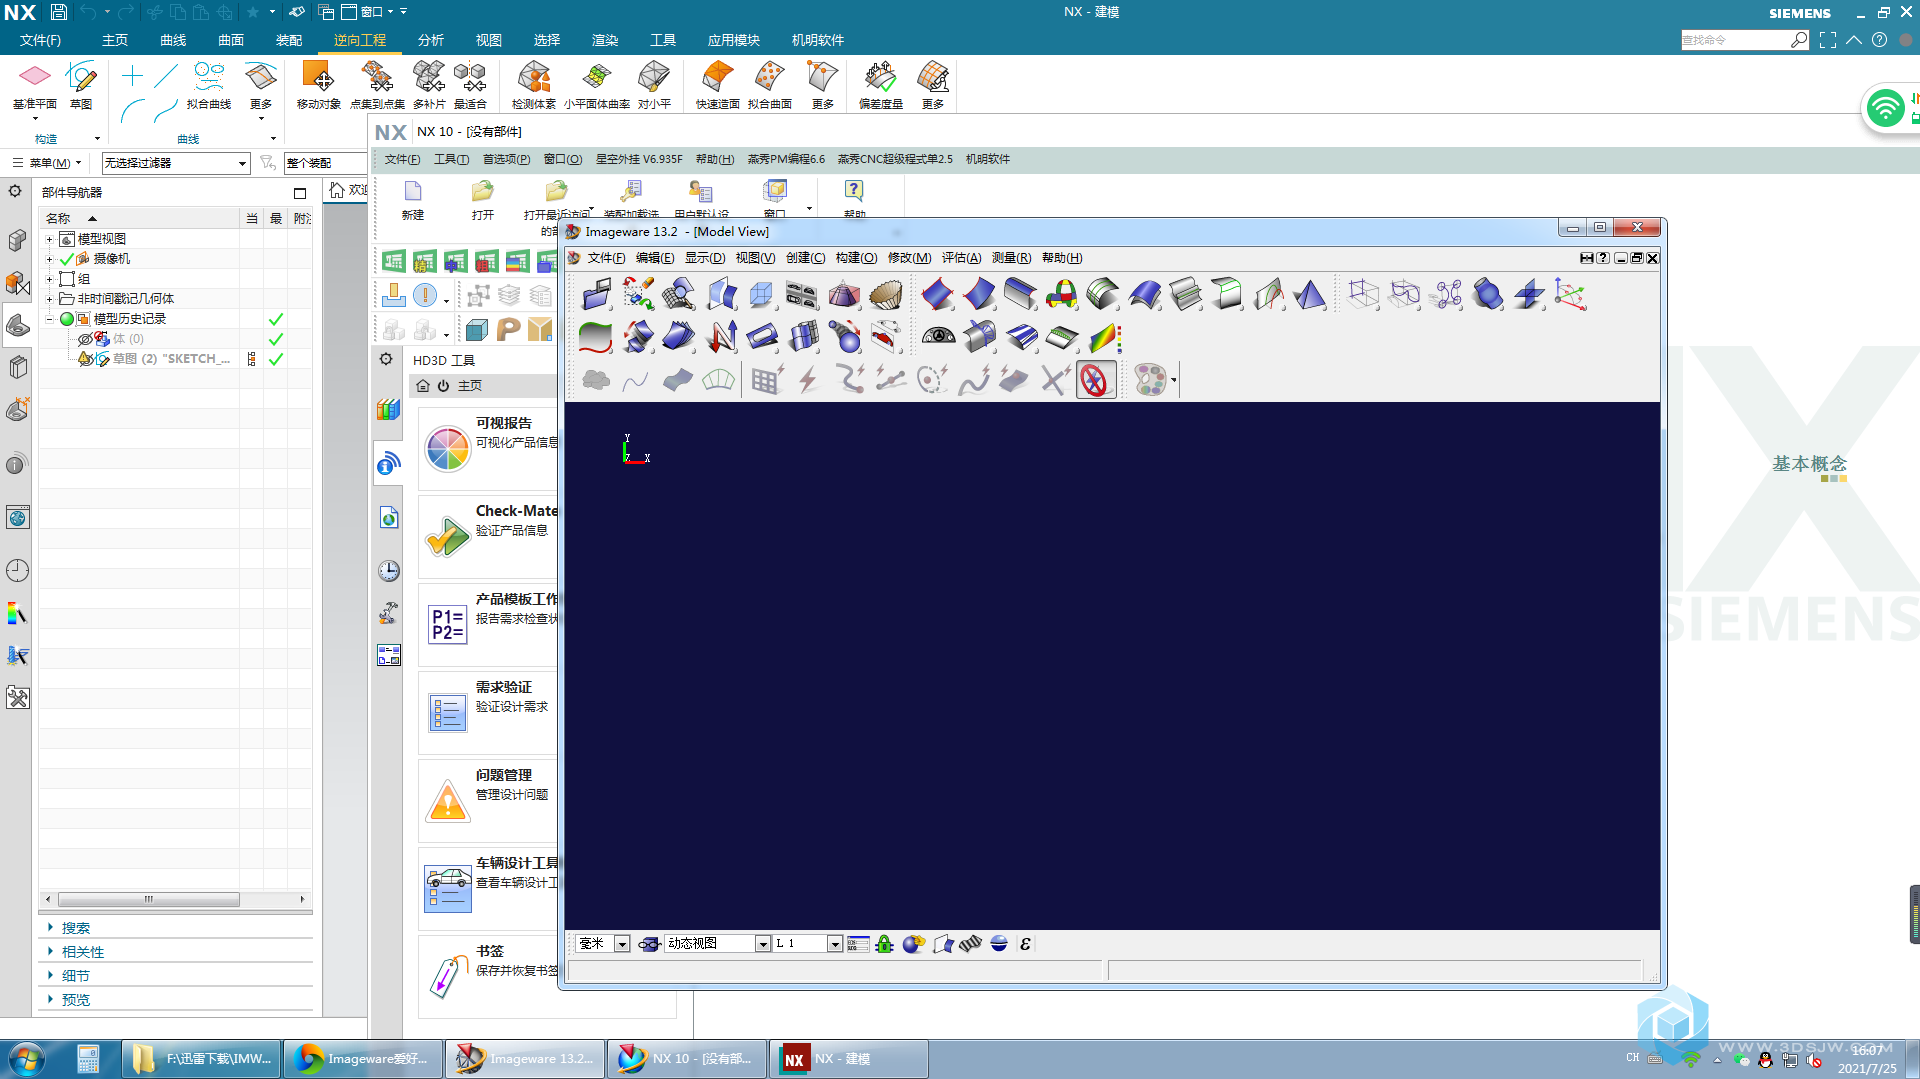Open the palette icon dropdown arrow in Imageware
Image resolution: width=1920 pixels, height=1079 pixels.
(1173, 380)
